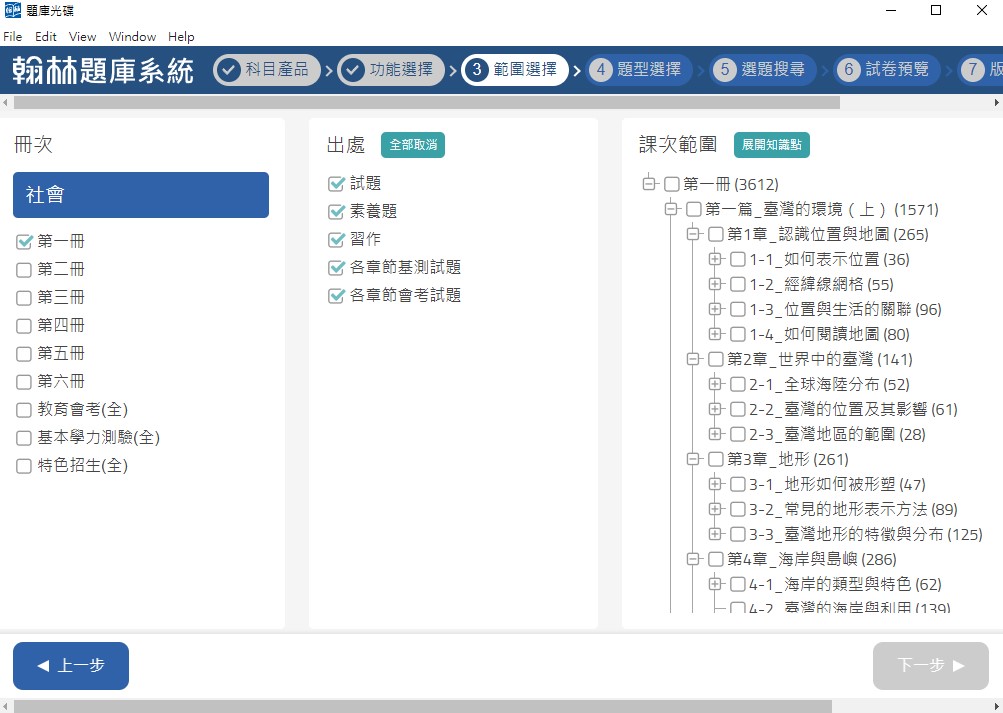
Task: Check 第二冊 volume
Action: click(x=24, y=270)
